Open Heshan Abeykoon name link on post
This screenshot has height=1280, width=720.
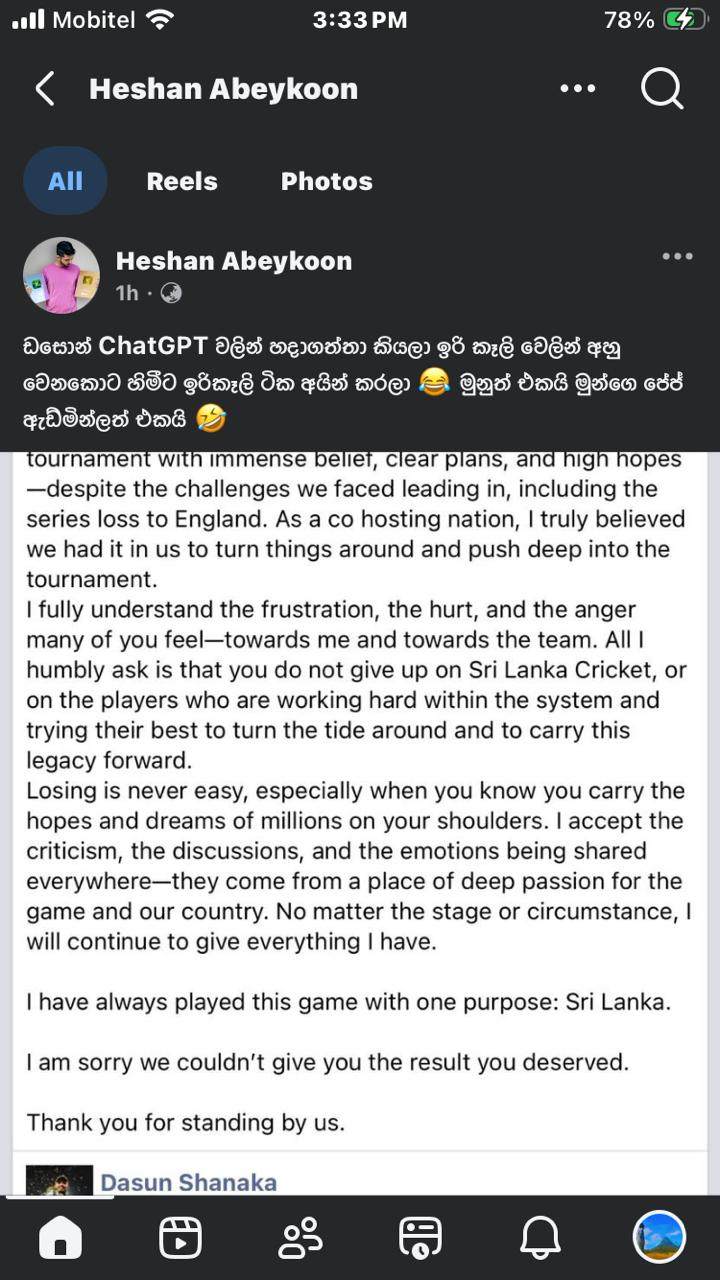234,261
